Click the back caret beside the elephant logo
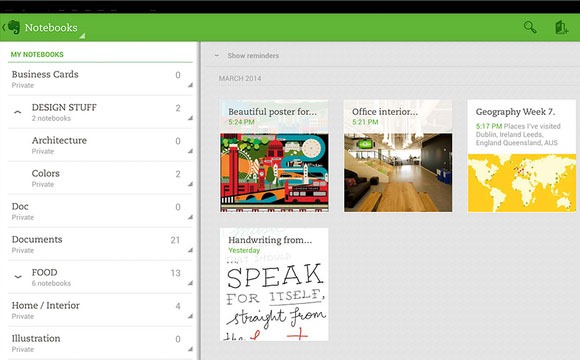This screenshot has height=360, width=580. click(3, 27)
